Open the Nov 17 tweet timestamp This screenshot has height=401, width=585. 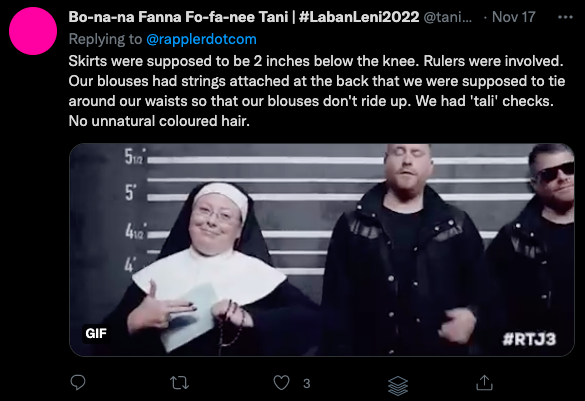click(514, 17)
